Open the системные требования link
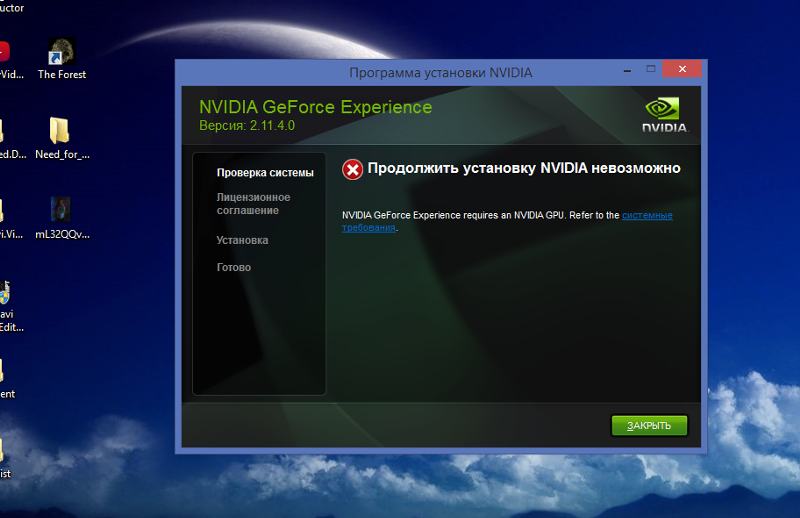This screenshot has width=800, height=518. (647, 215)
